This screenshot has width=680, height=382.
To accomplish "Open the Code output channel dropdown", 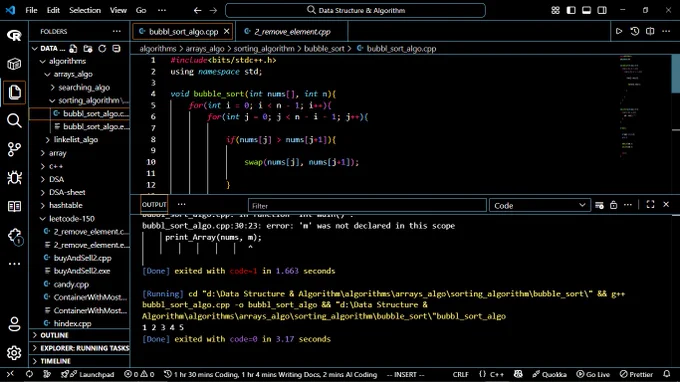I will click(539, 206).
